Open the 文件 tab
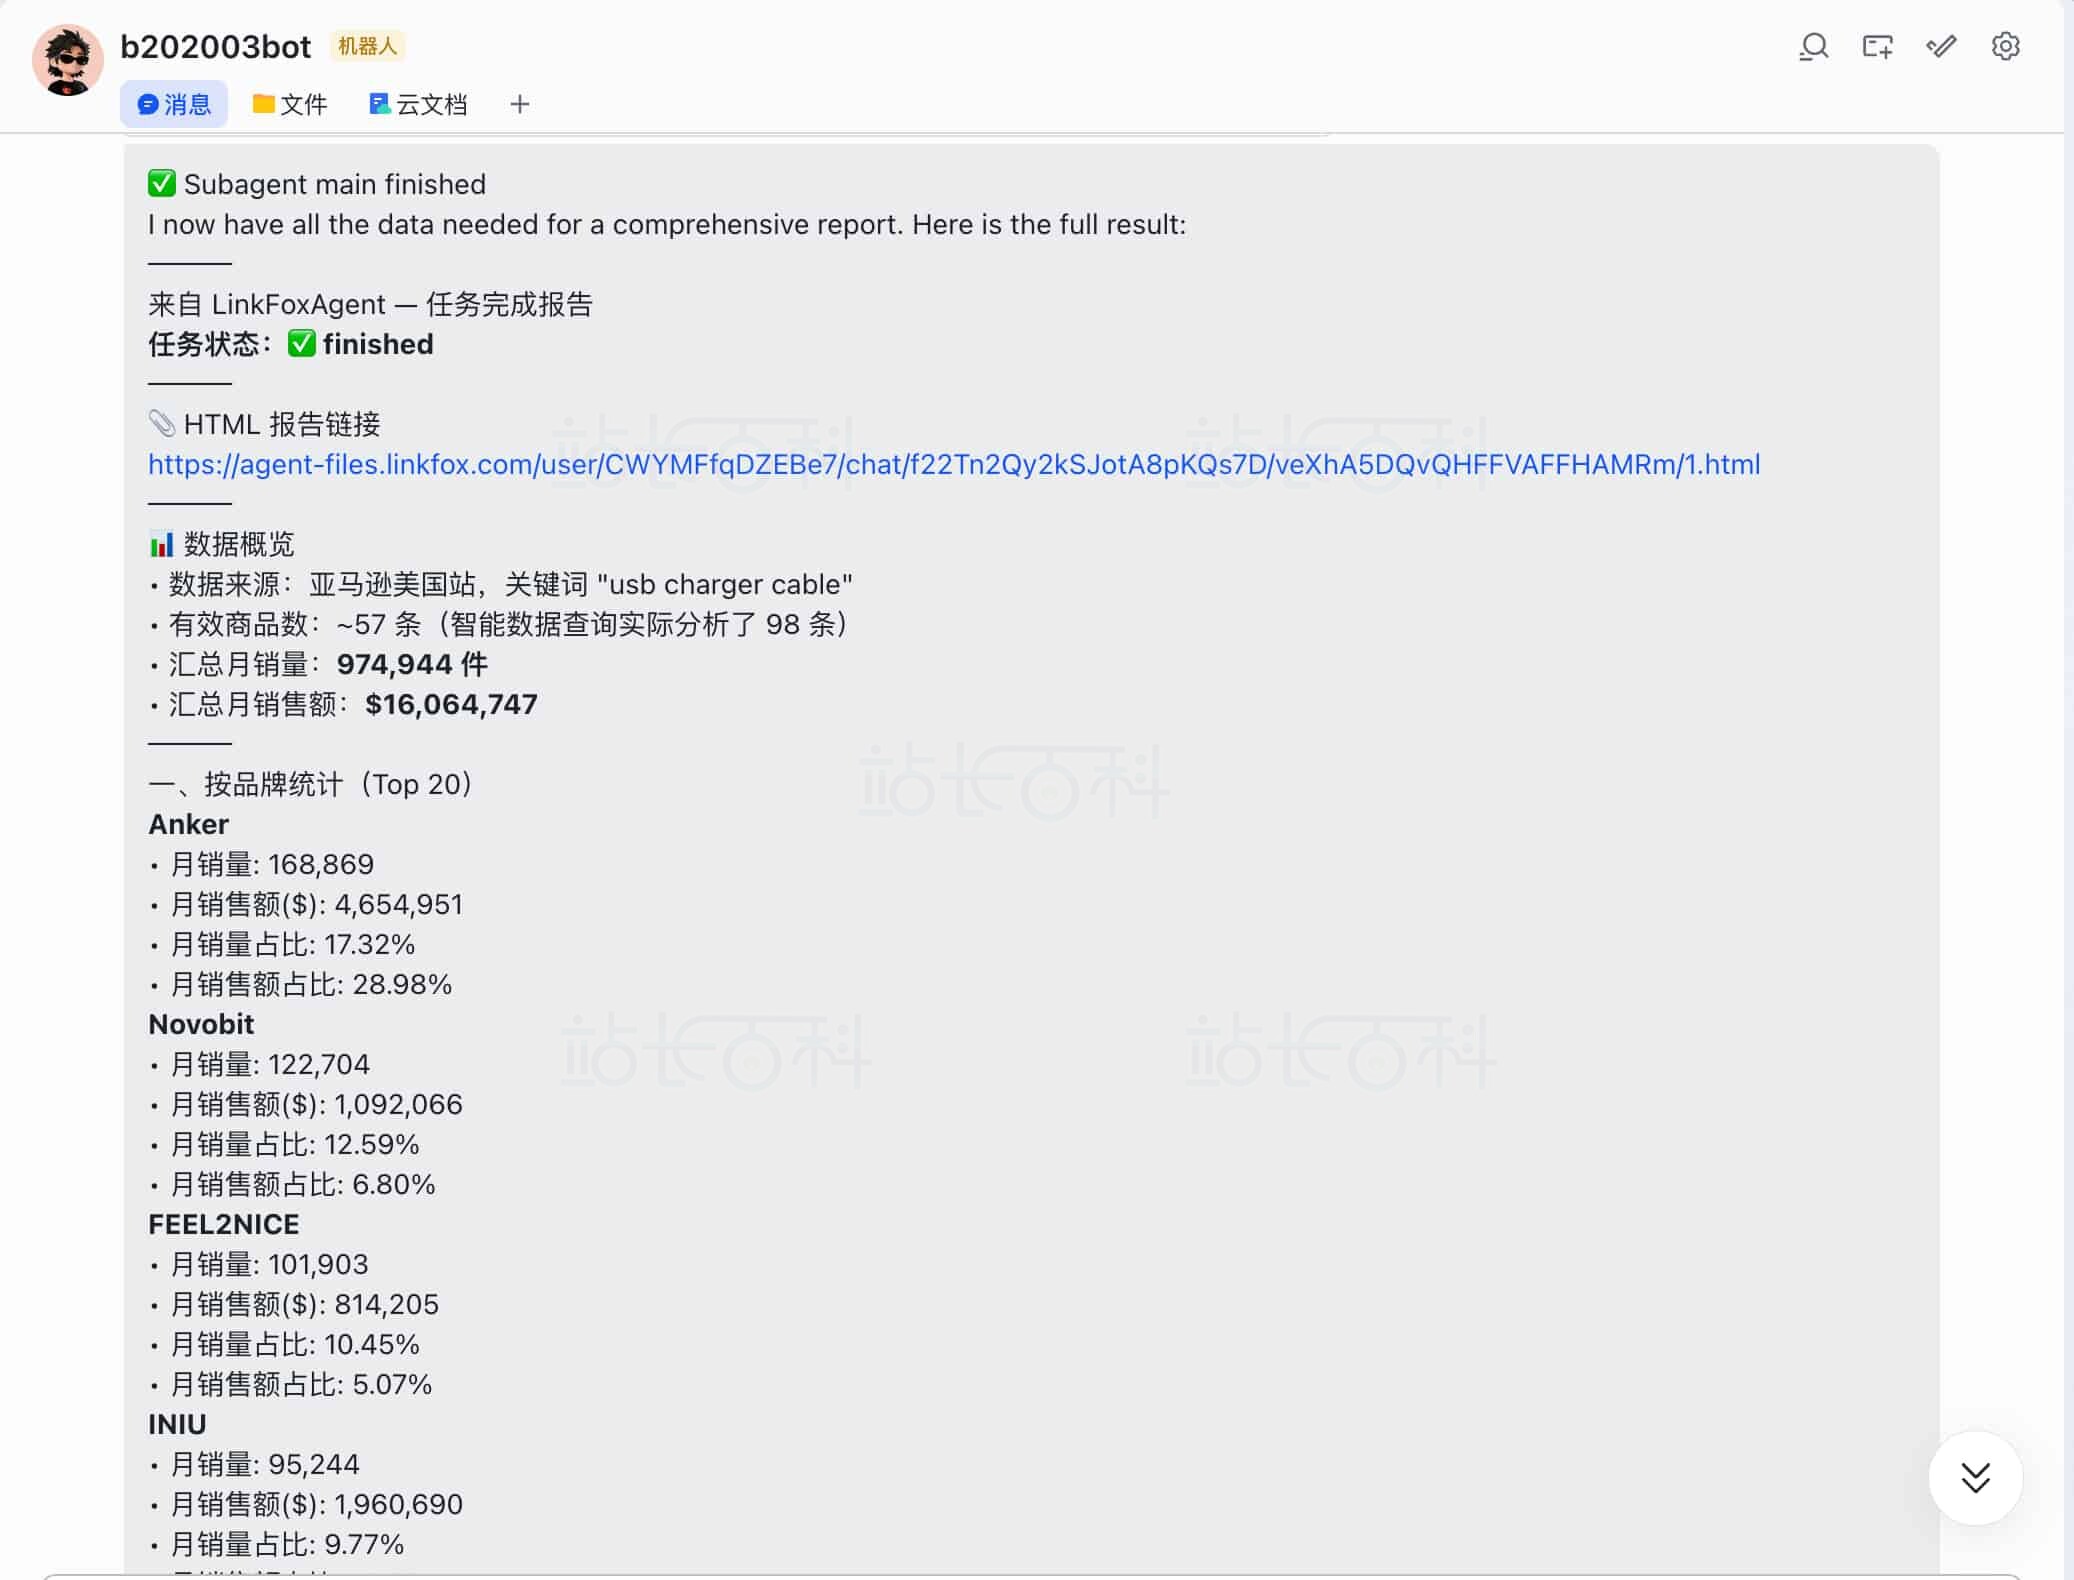Image resolution: width=2074 pixels, height=1580 pixels. tap(290, 104)
